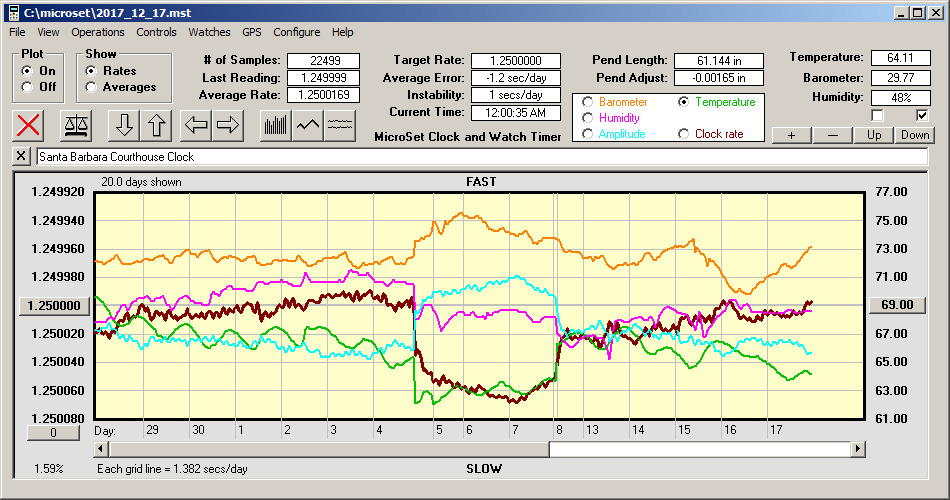Open the File menu

pyautogui.click(x=17, y=32)
